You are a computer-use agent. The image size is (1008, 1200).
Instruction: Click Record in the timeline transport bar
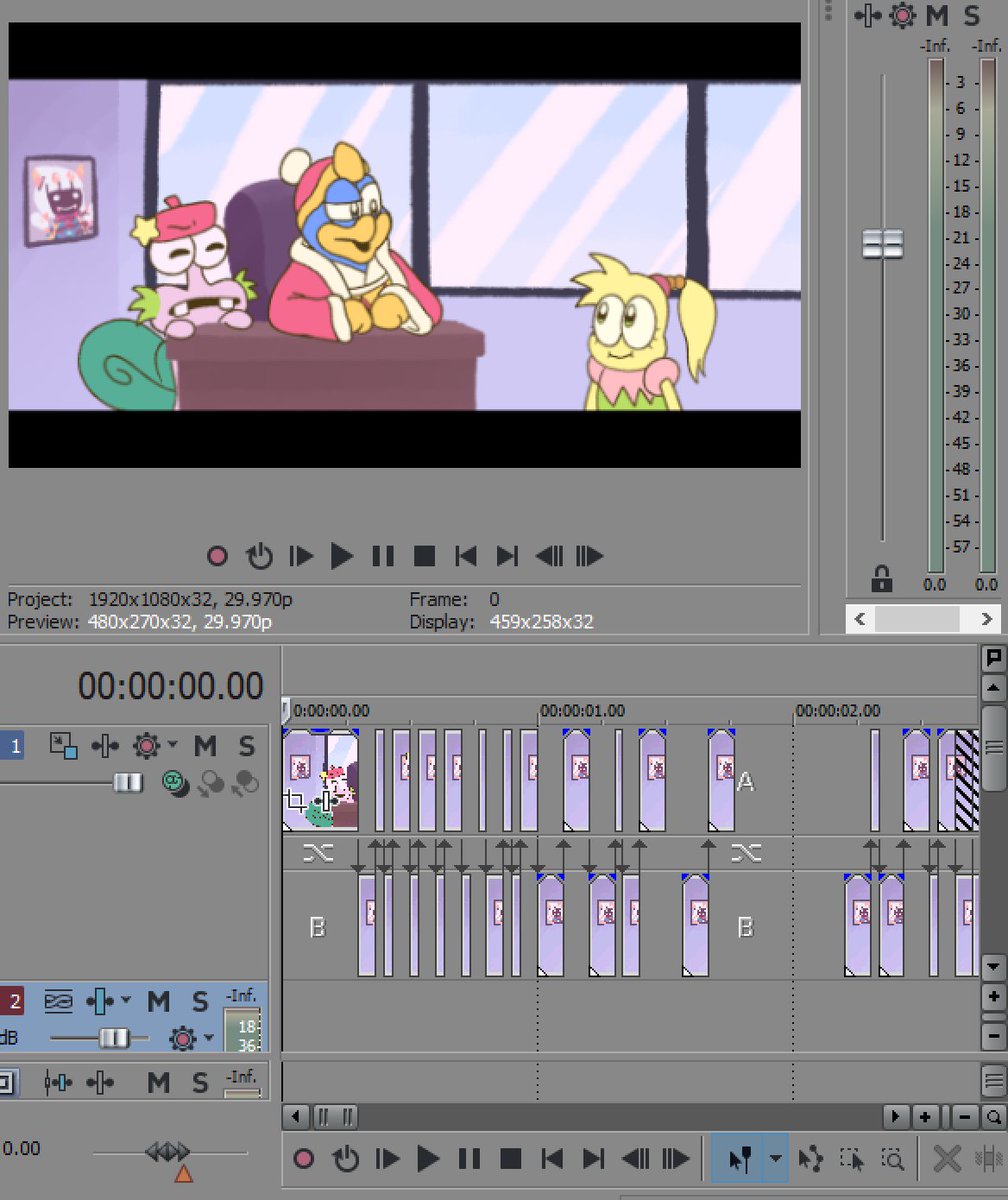coord(304,1159)
